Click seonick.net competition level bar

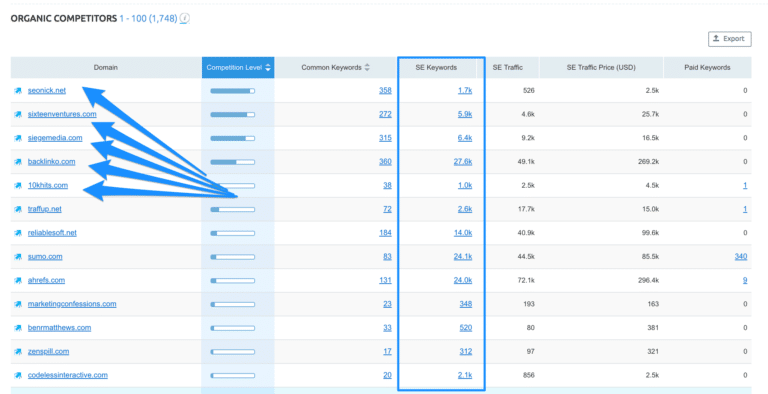[233, 91]
